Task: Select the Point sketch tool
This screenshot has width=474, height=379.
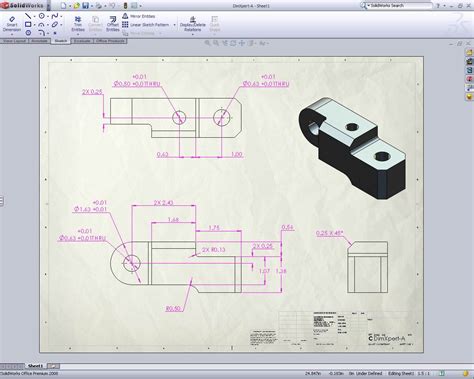Action: point(55,33)
